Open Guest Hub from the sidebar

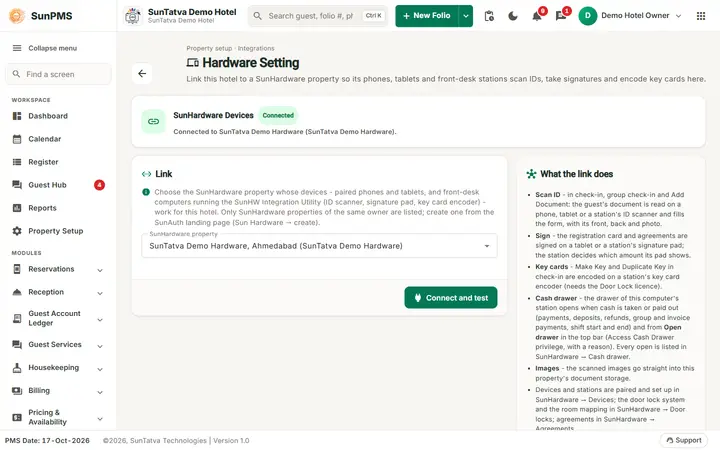[59, 185]
